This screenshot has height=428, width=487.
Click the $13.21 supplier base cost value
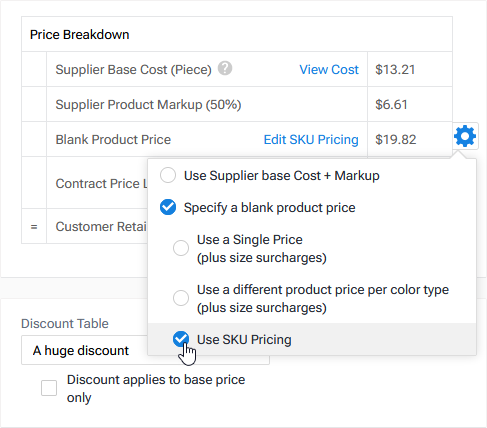395,70
